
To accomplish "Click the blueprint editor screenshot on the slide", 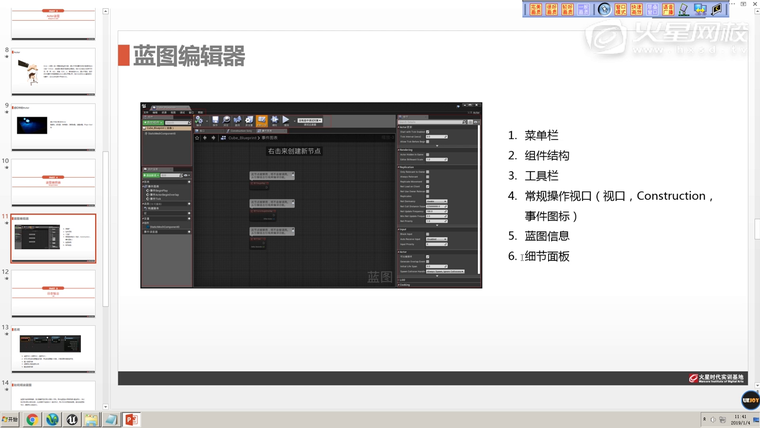I will [x=310, y=195].
